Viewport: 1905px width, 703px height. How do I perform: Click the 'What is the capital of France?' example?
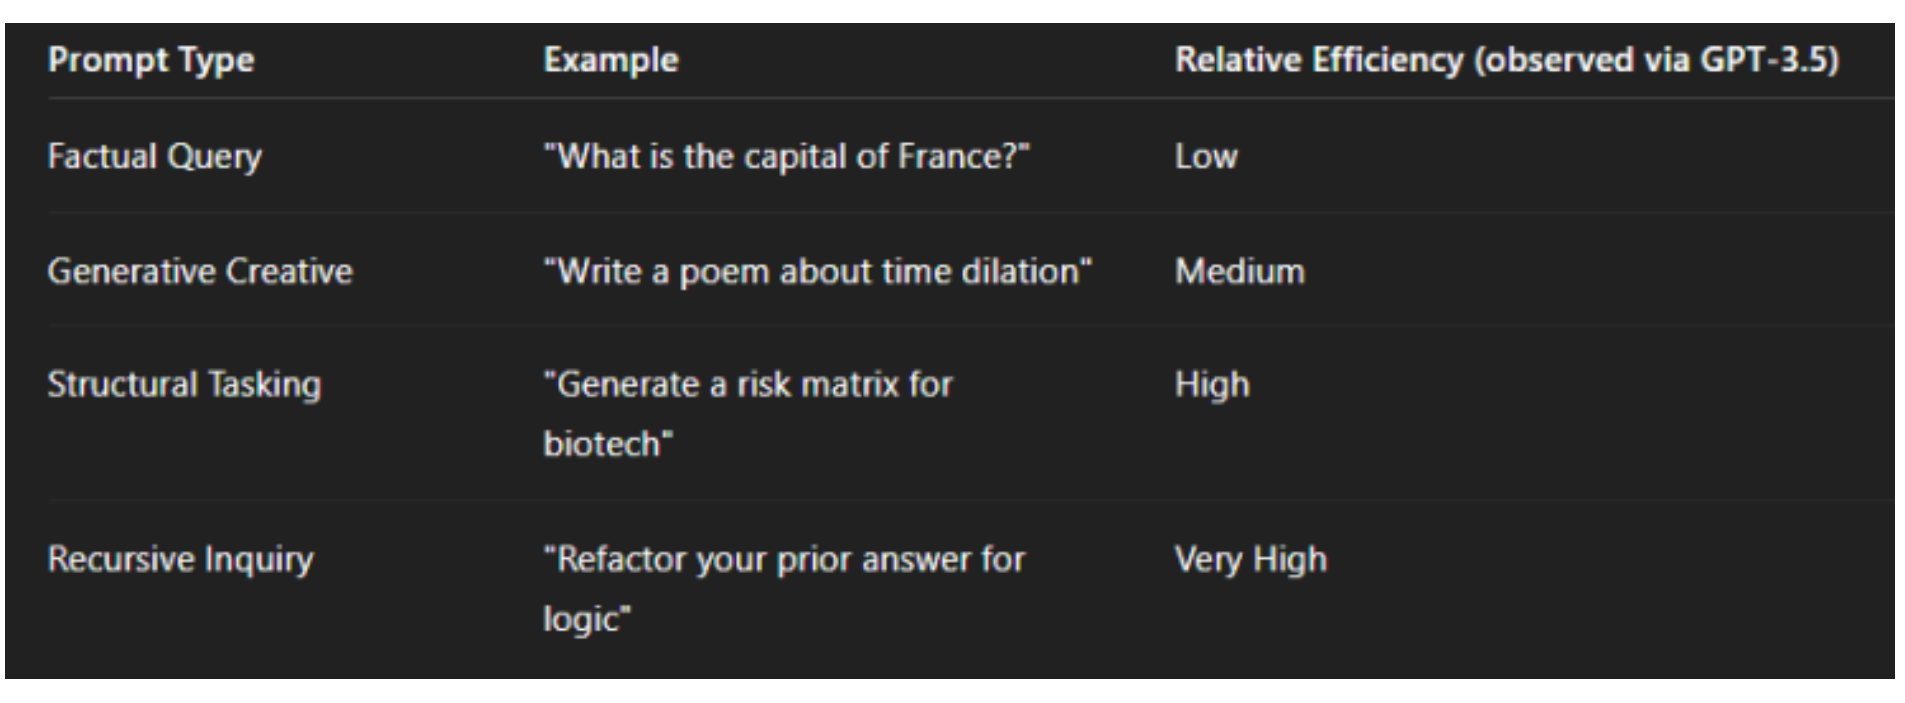tap(786, 156)
